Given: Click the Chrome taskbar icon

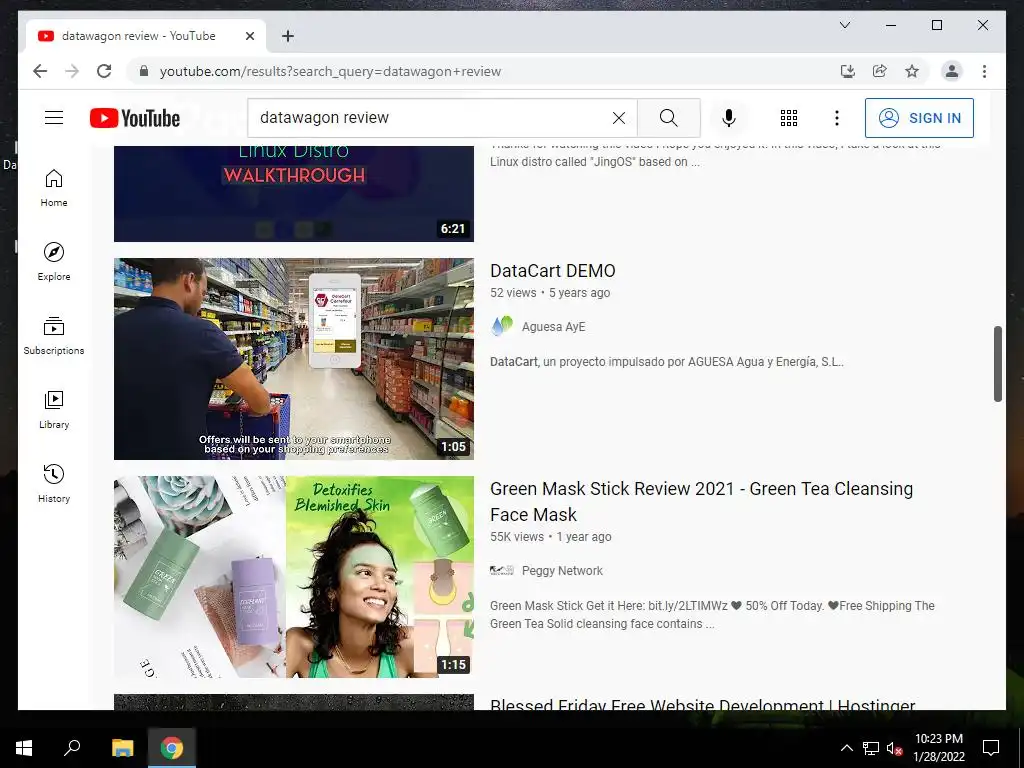Looking at the screenshot, I should click(x=172, y=748).
